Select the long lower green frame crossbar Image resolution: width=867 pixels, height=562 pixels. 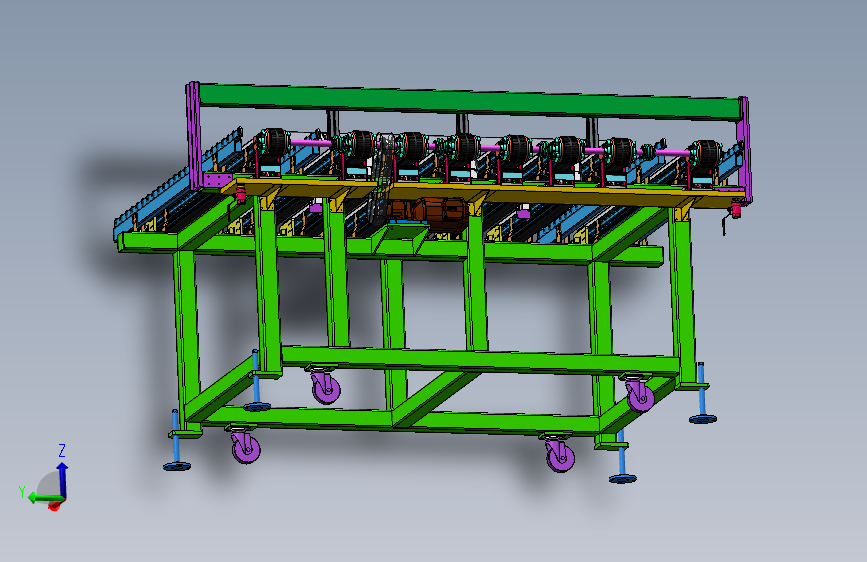coord(480,360)
